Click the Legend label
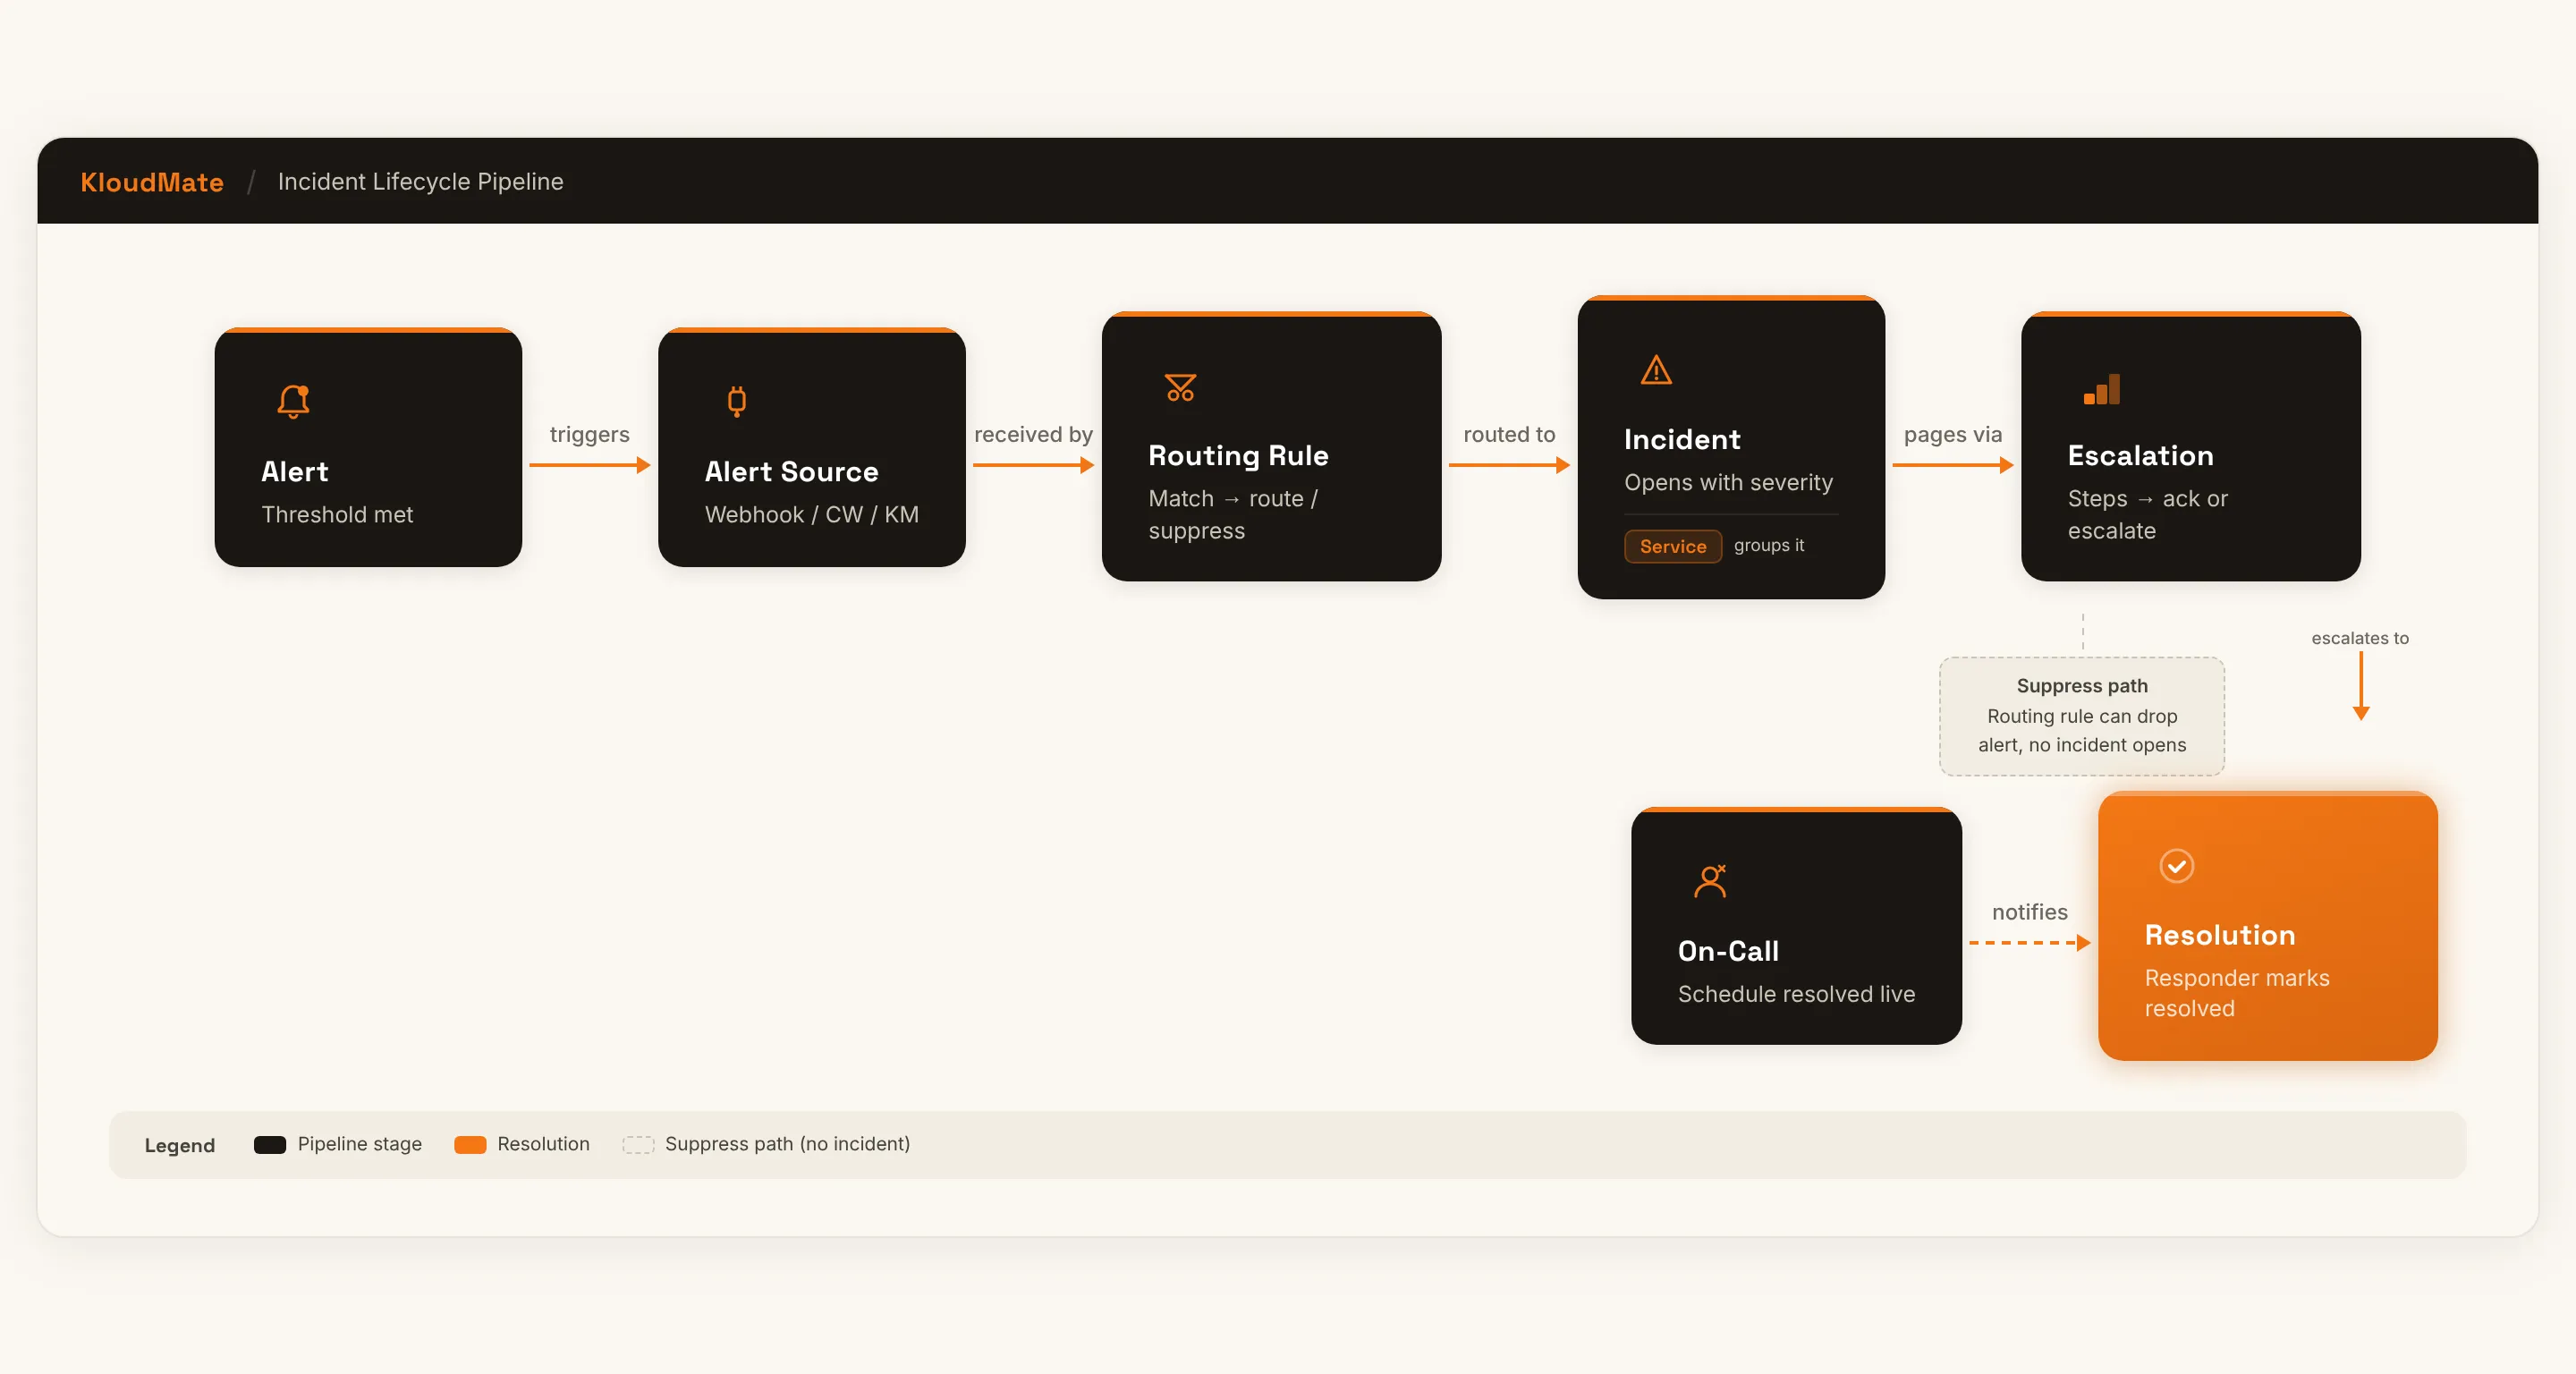The height and width of the screenshot is (1374, 2576). point(180,1145)
